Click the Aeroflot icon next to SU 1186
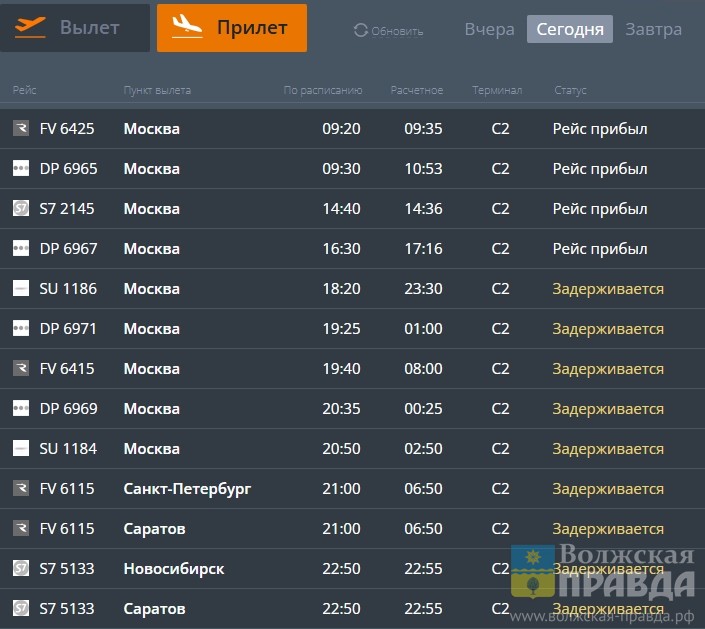705x629 pixels. click(x=21, y=289)
